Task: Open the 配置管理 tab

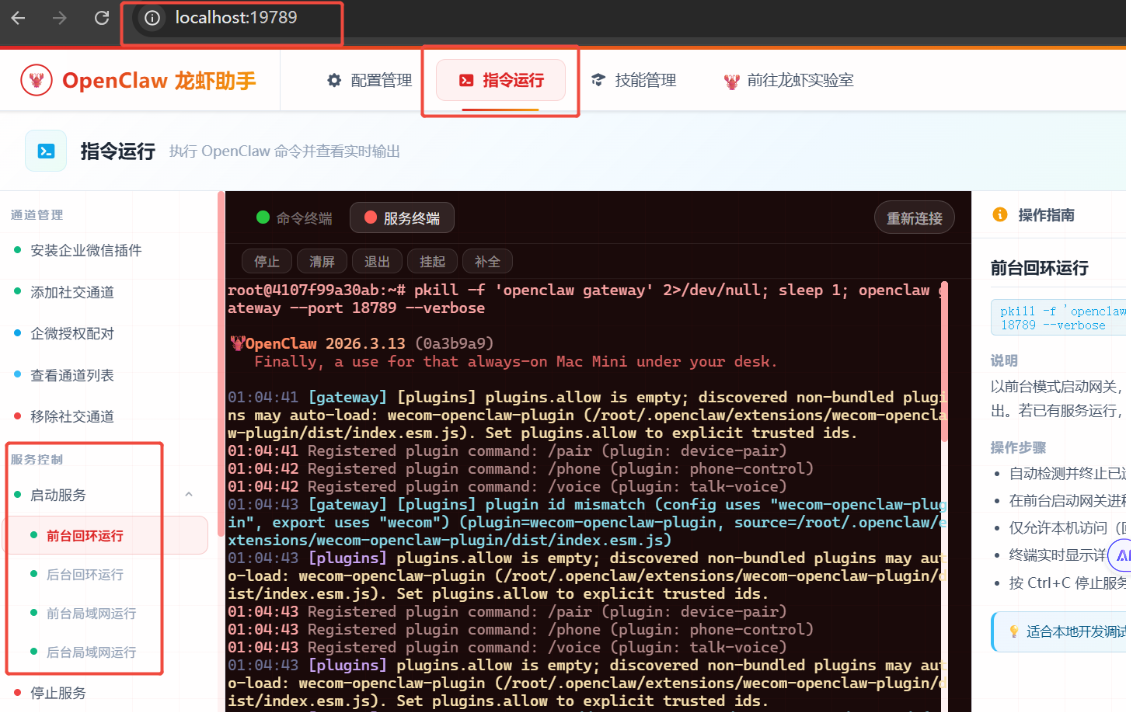Action: [x=369, y=80]
